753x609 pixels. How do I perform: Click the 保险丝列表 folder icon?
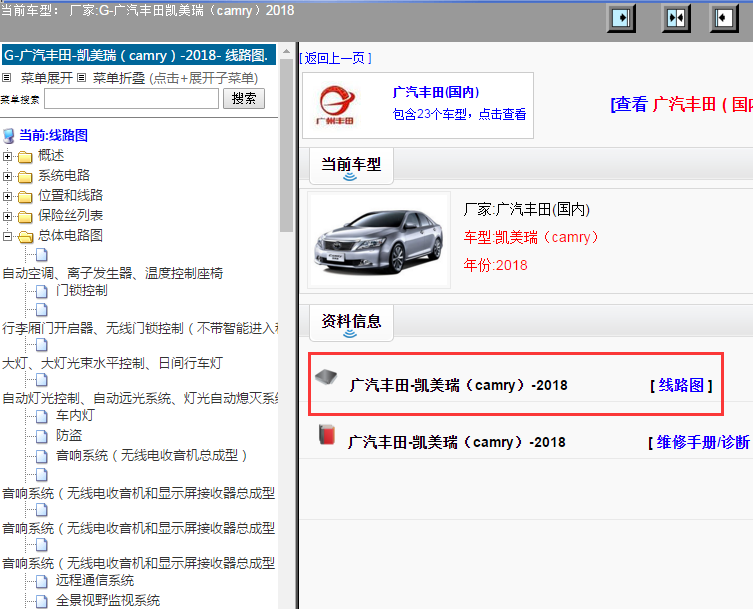(x=25, y=217)
